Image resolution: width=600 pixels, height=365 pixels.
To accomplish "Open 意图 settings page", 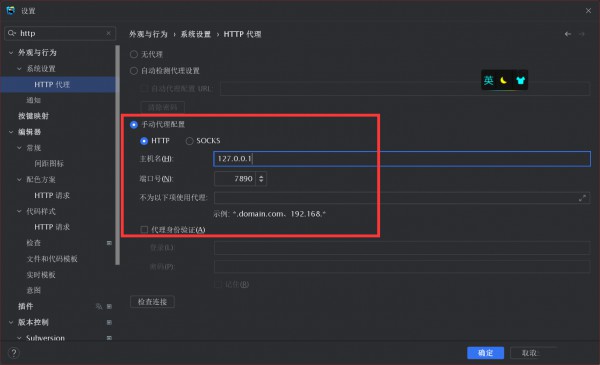I will coord(33,290).
